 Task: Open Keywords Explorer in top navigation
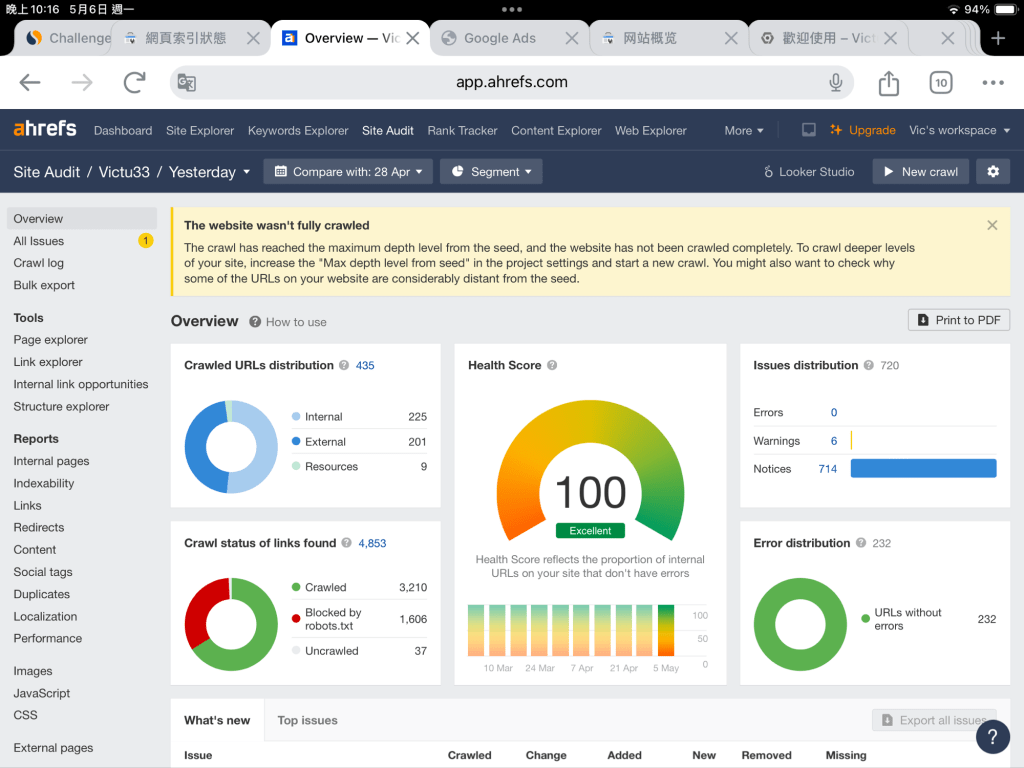coord(298,130)
